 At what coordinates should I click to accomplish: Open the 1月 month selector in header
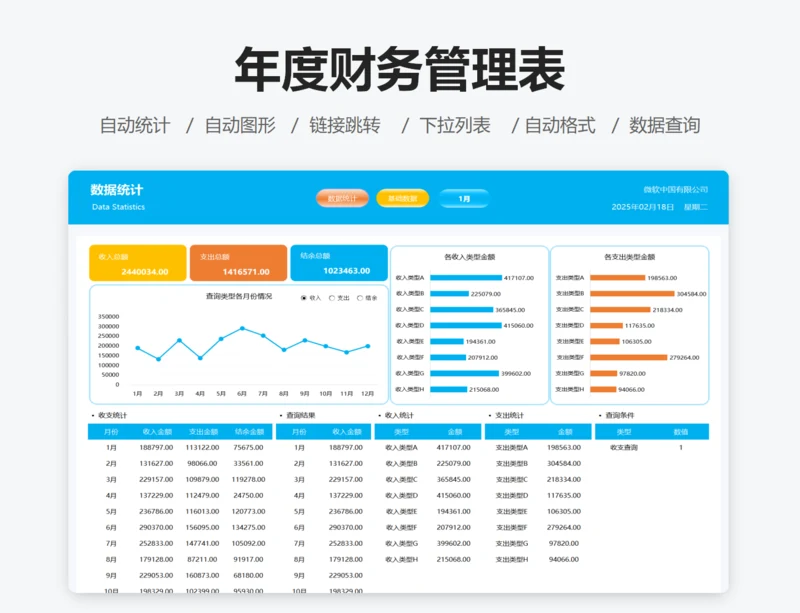tap(464, 199)
